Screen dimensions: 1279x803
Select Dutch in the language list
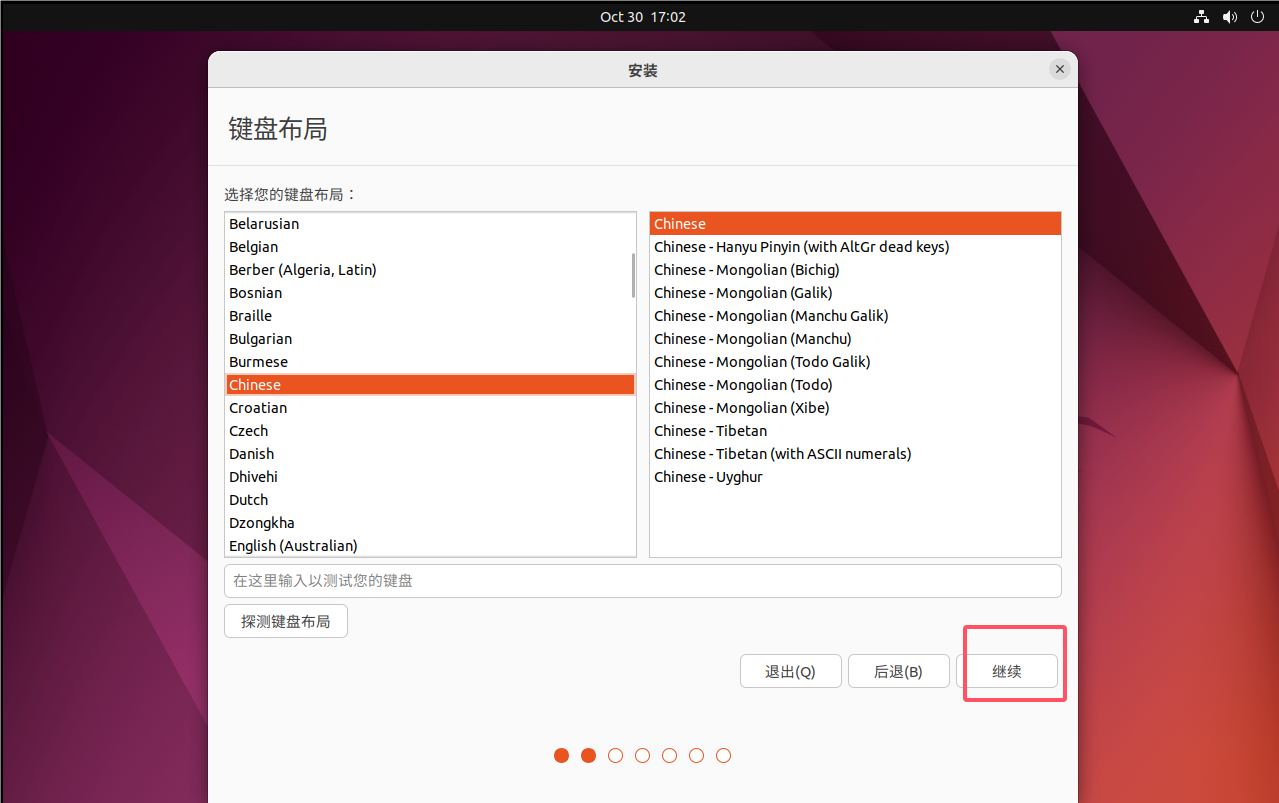430,500
